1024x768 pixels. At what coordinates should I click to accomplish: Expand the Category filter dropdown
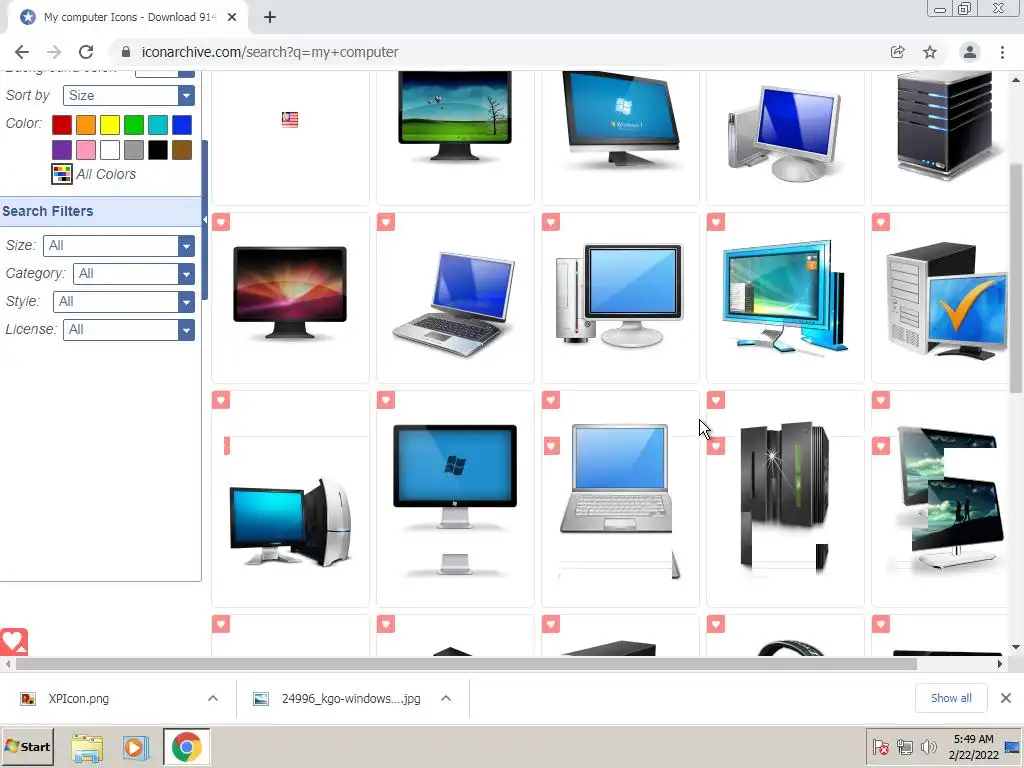(x=134, y=274)
